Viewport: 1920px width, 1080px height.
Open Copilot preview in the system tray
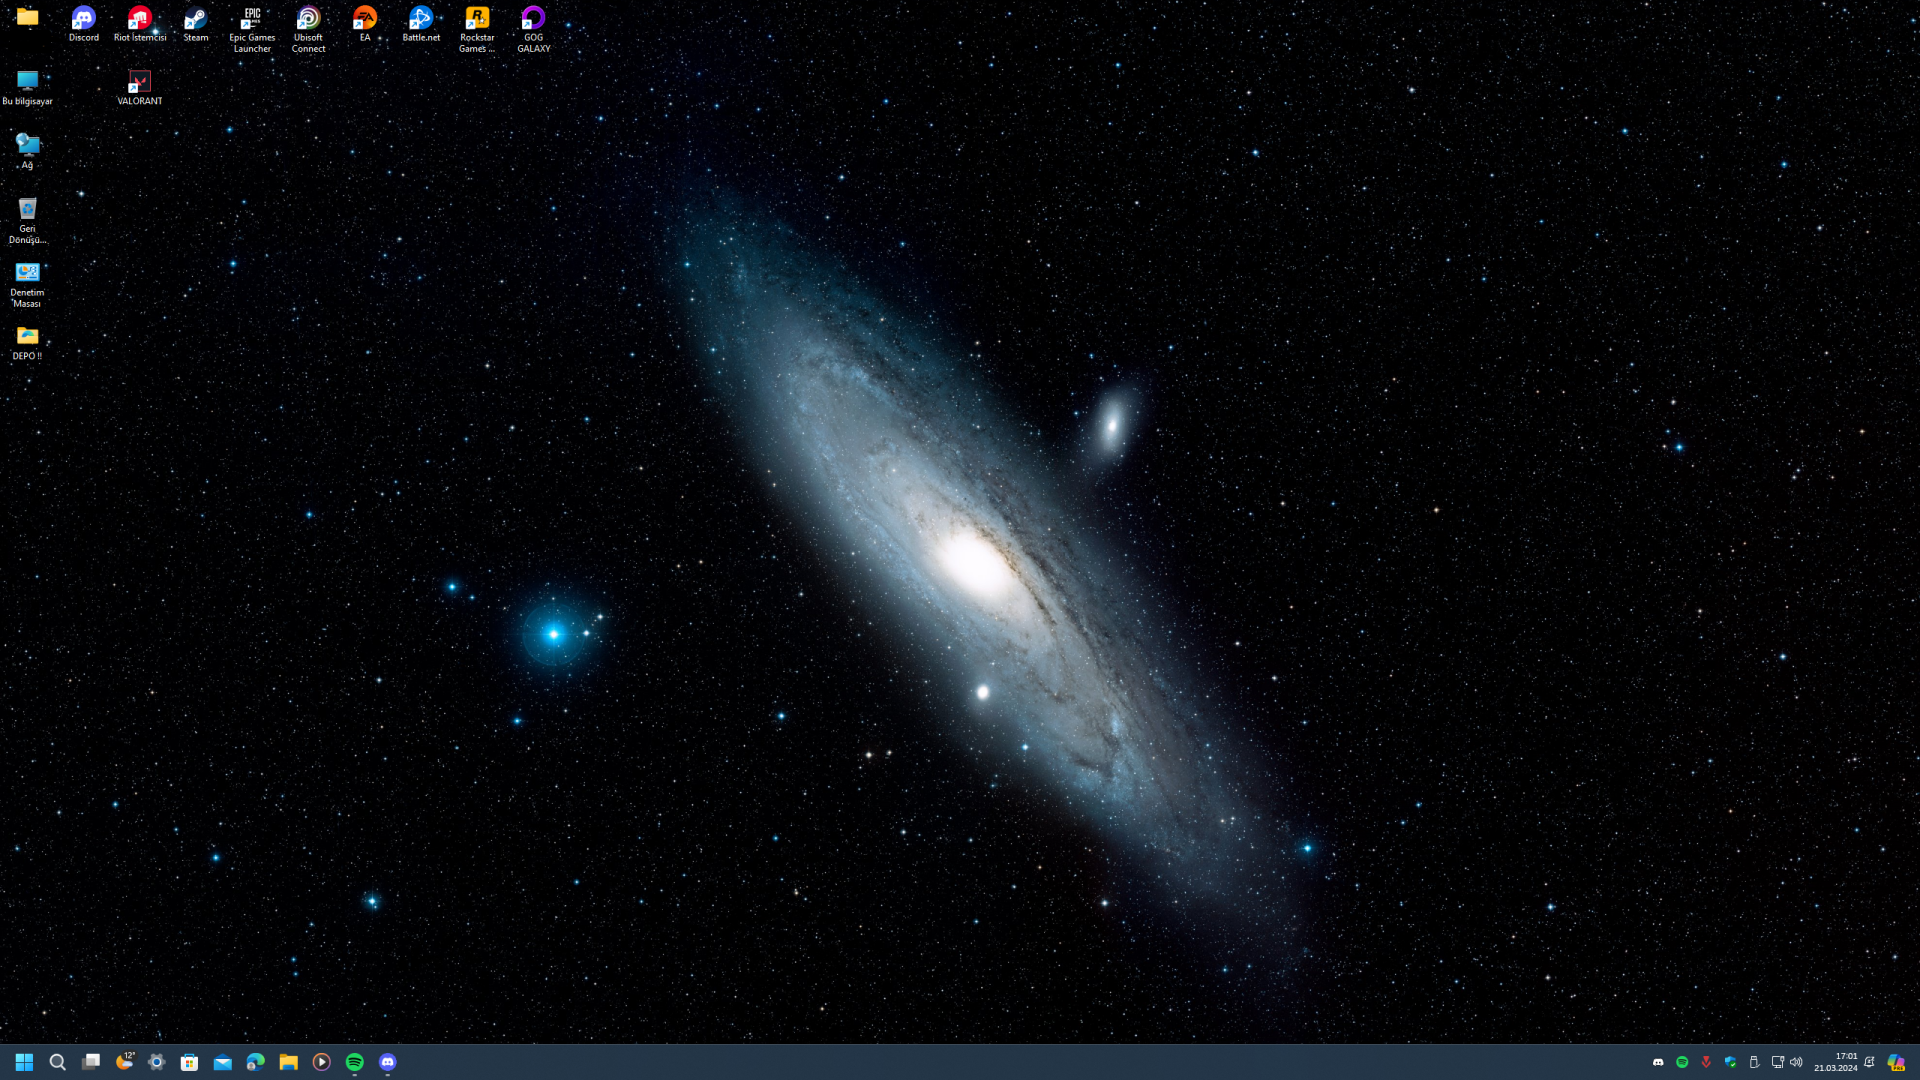coord(1896,1062)
